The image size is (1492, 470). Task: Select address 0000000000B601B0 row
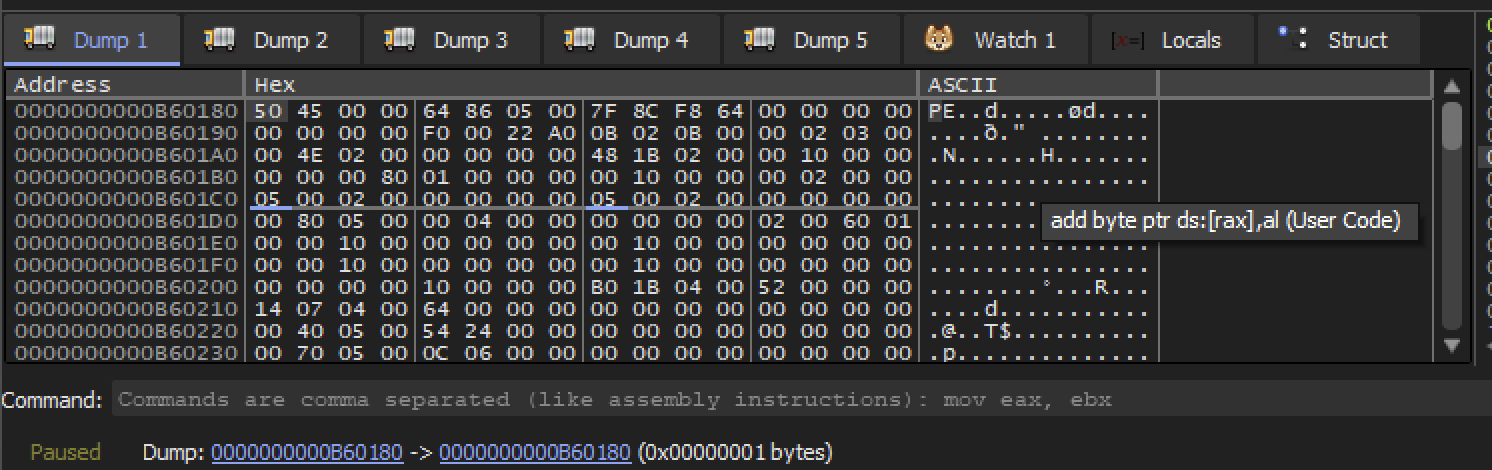tap(125, 177)
